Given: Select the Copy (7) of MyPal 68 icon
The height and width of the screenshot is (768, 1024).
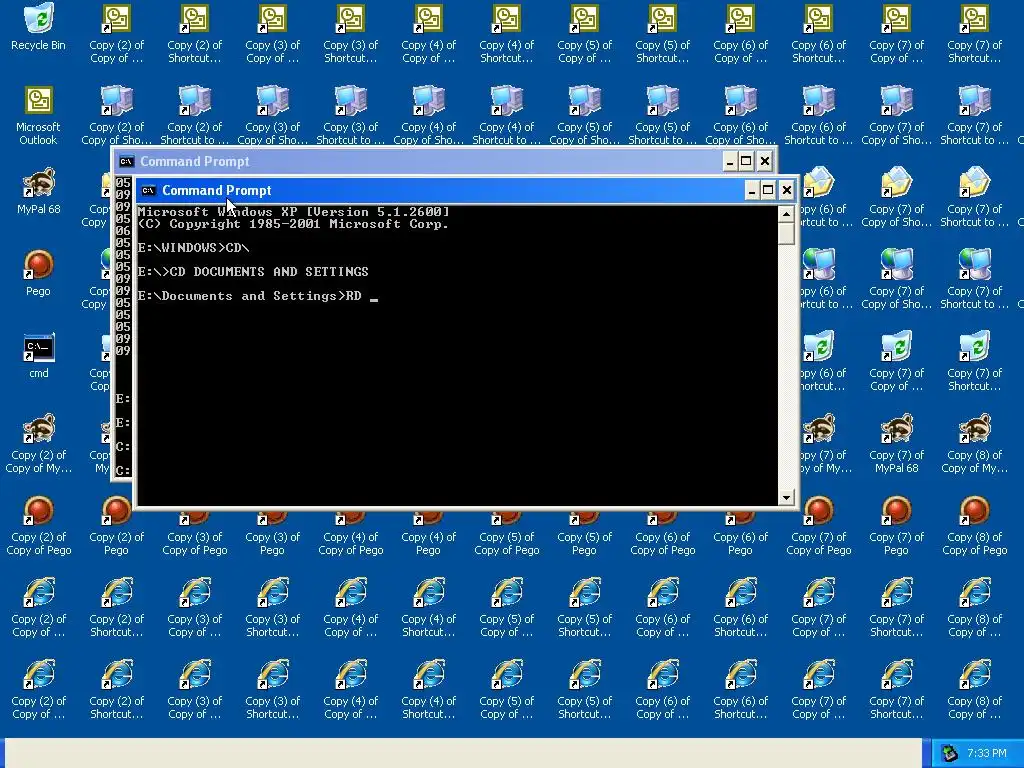Looking at the screenshot, I should pyautogui.click(x=896, y=443).
